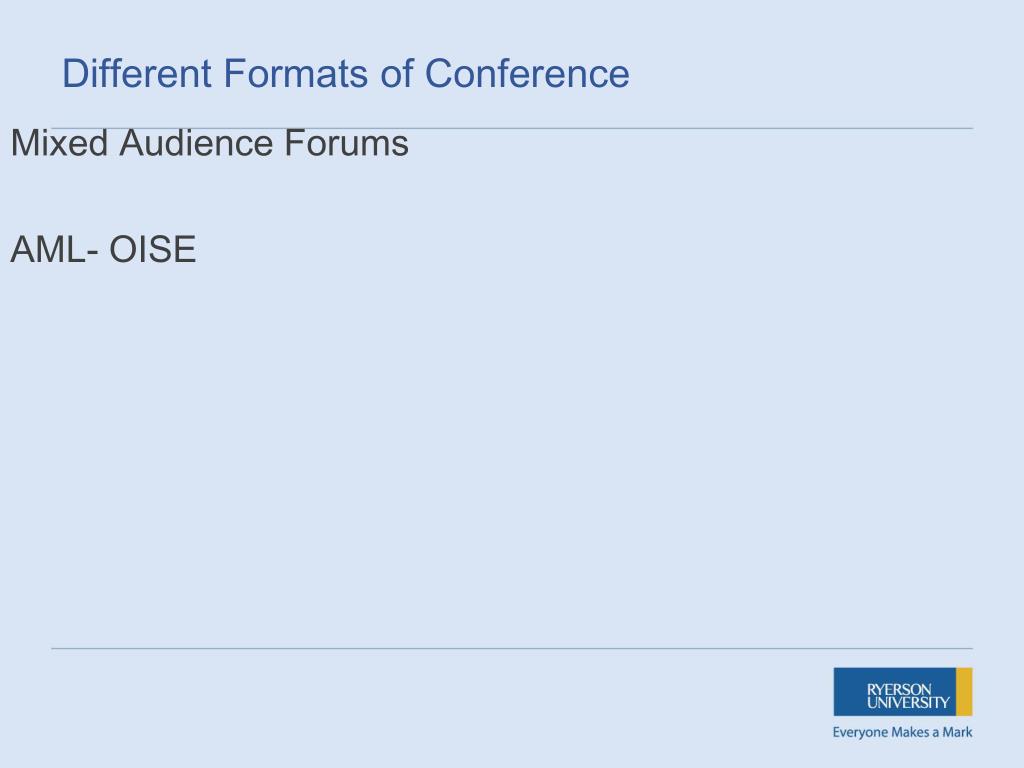Click the 'RYERSON' word inside the logo

pos(899,690)
